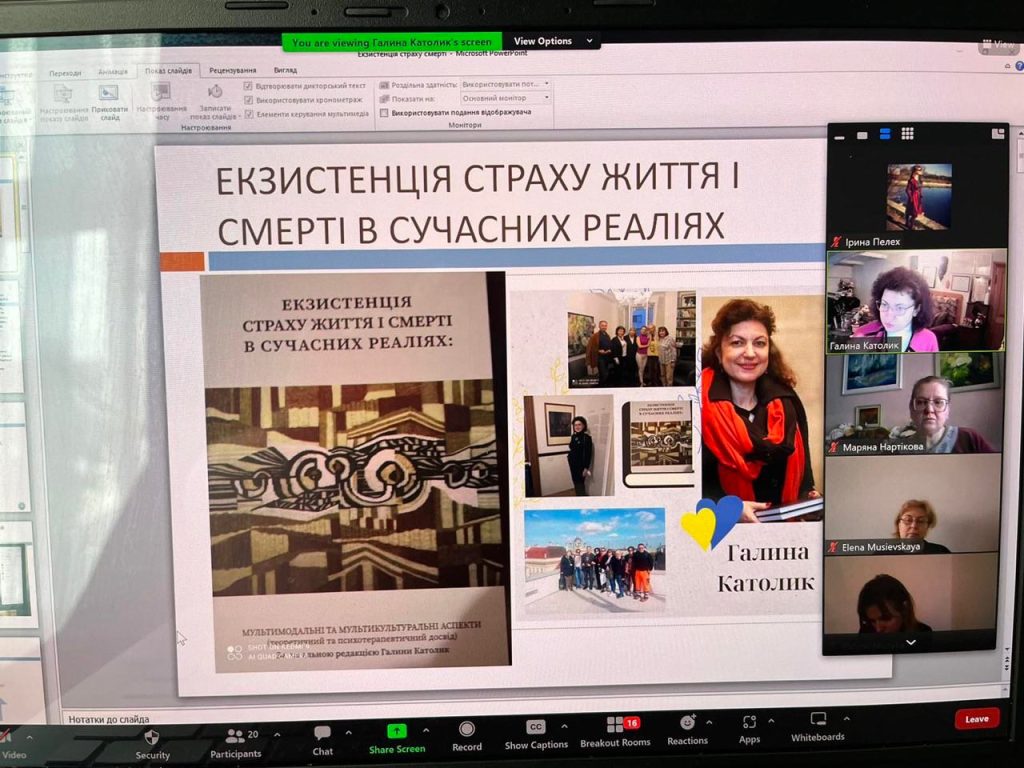Screen dimensions: 1024x768
Task: Open the Рецензування ribbon tab
Action: 232,70
